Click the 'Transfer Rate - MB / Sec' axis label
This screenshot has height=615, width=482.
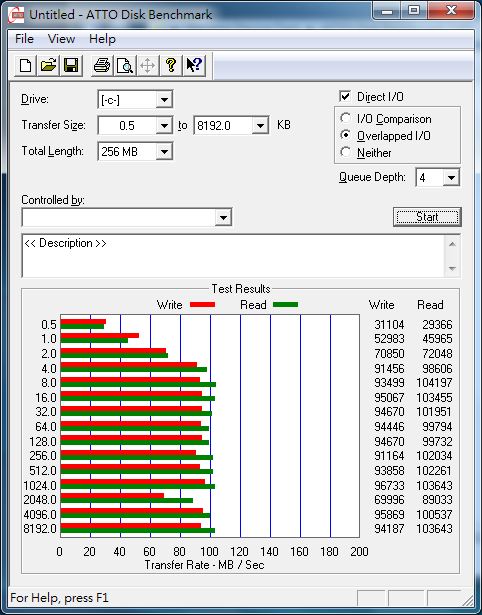[204, 565]
